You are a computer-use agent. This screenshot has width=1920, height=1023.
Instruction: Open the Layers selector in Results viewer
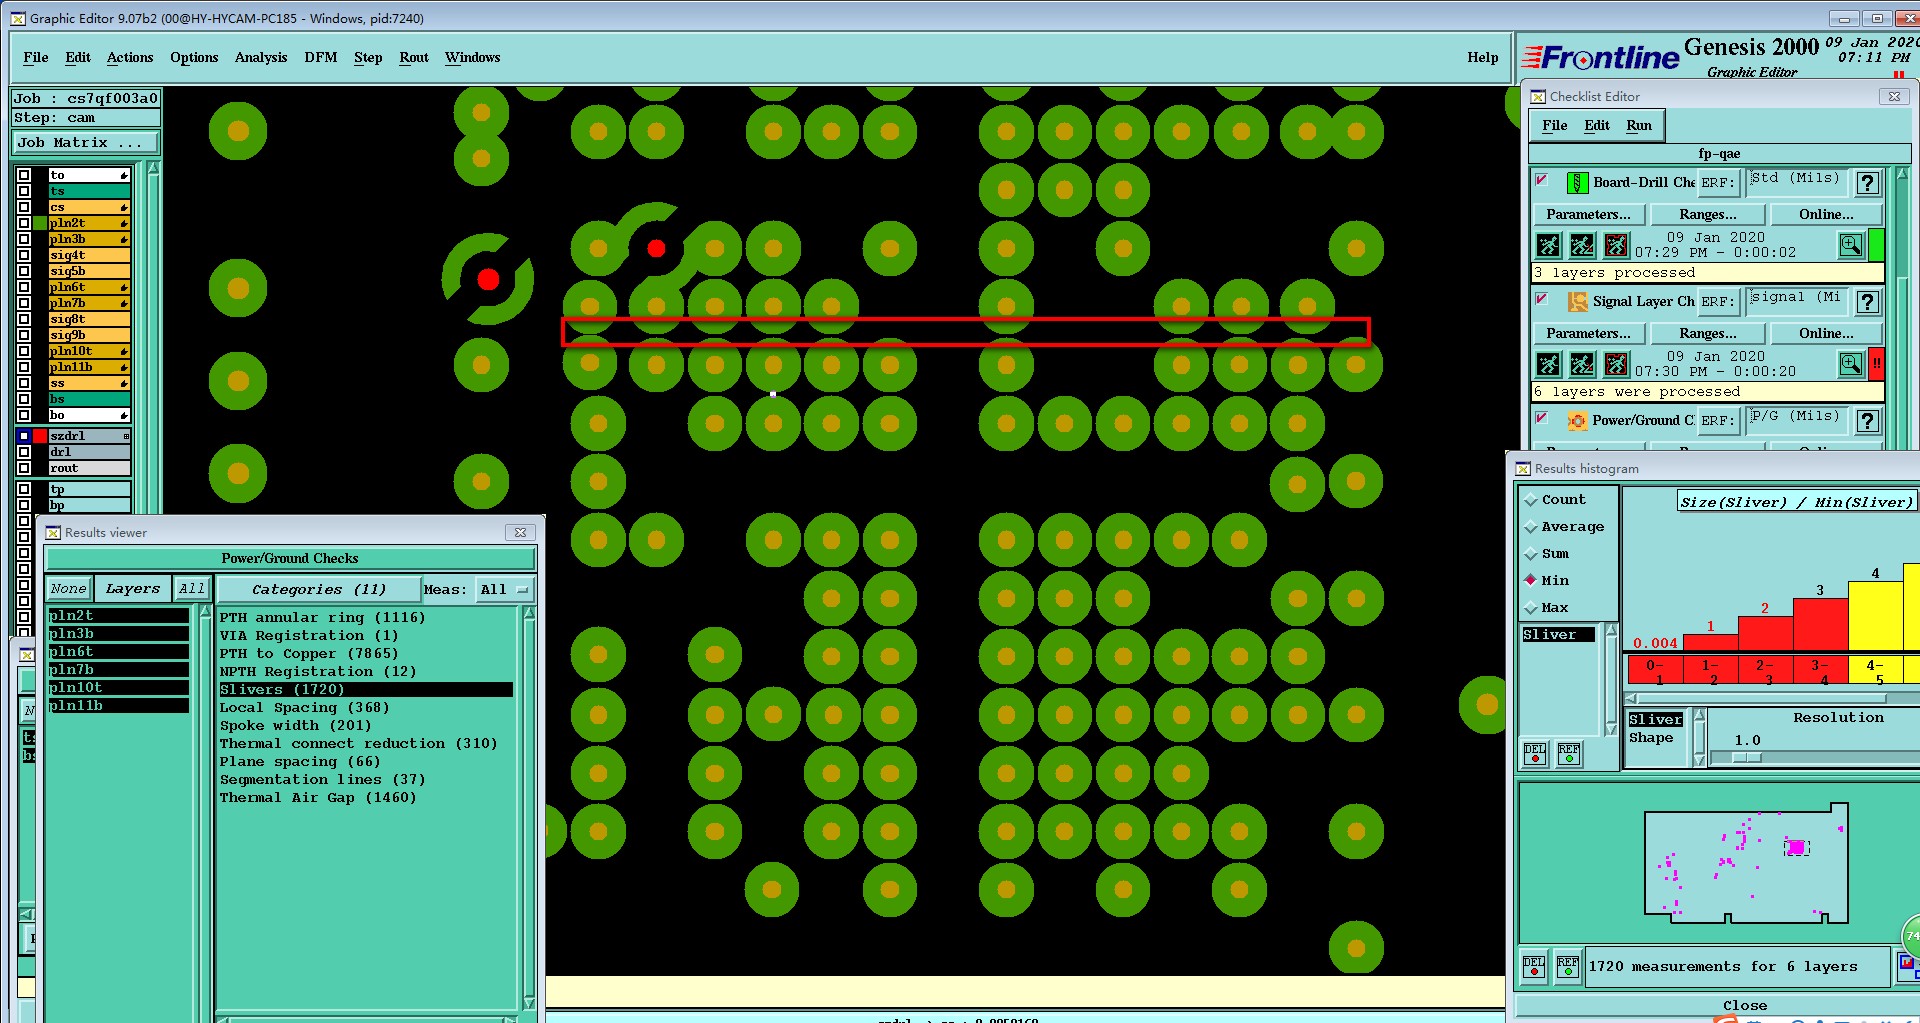pyautogui.click(x=133, y=589)
